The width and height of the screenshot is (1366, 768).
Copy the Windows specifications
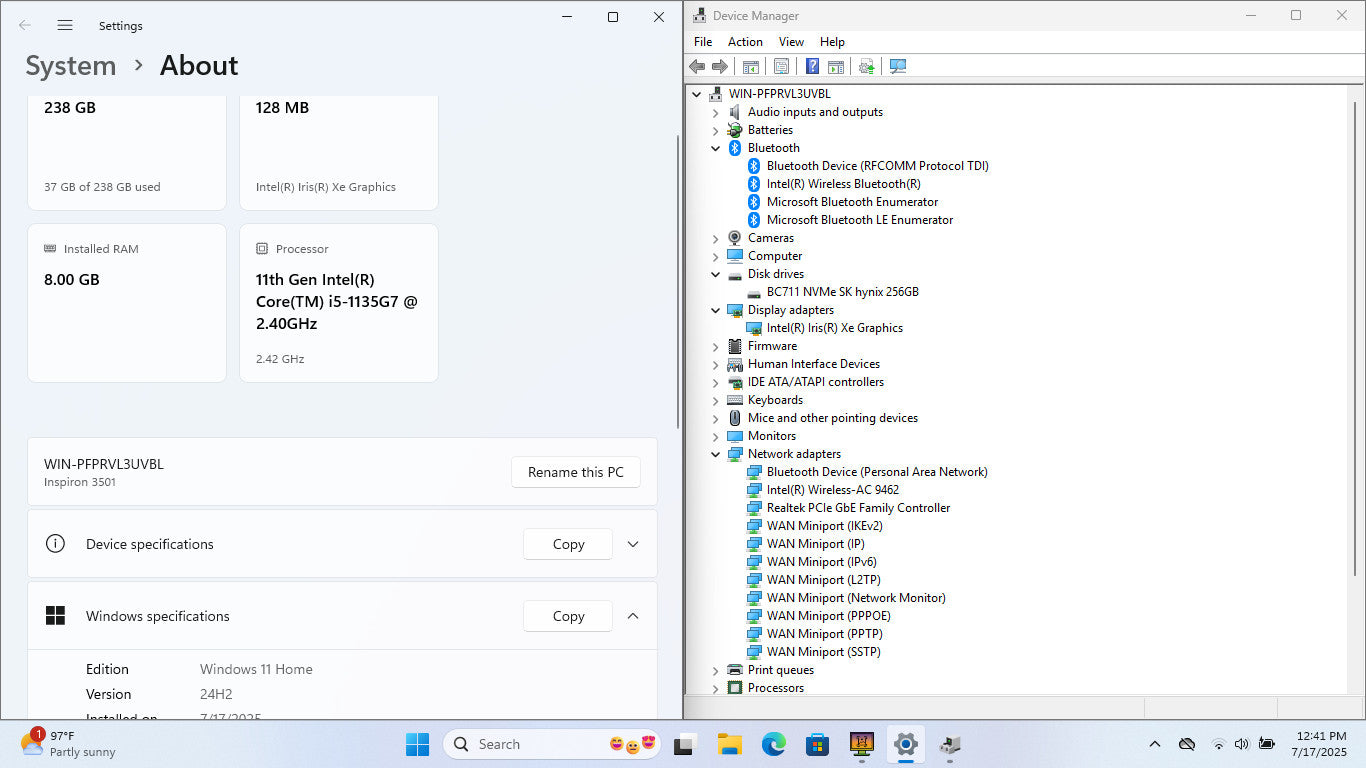pyautogui.click(x=568, y=616)
